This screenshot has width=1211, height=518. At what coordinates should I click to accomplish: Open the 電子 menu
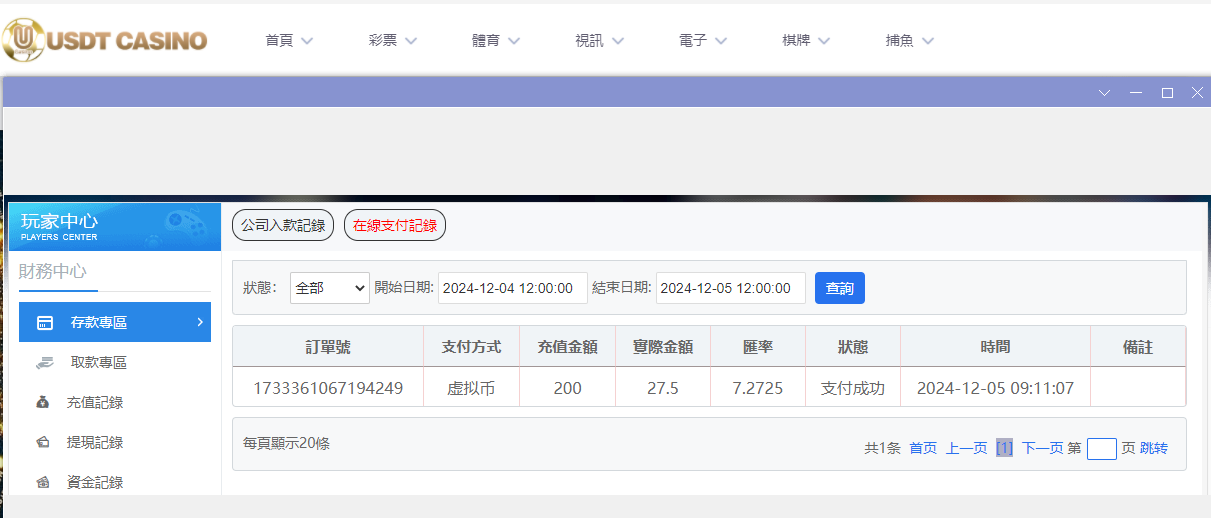[x=702, y=41]
